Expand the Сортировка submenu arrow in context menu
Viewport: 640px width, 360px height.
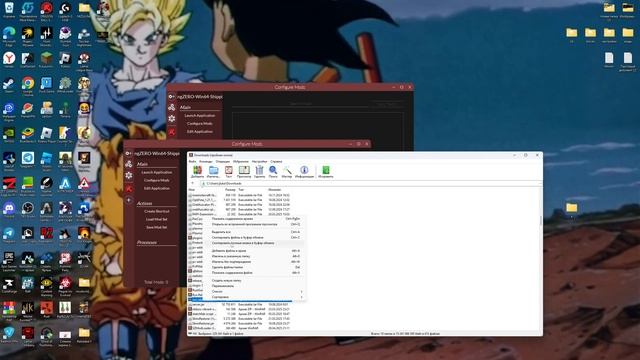(x=301, y=297)
